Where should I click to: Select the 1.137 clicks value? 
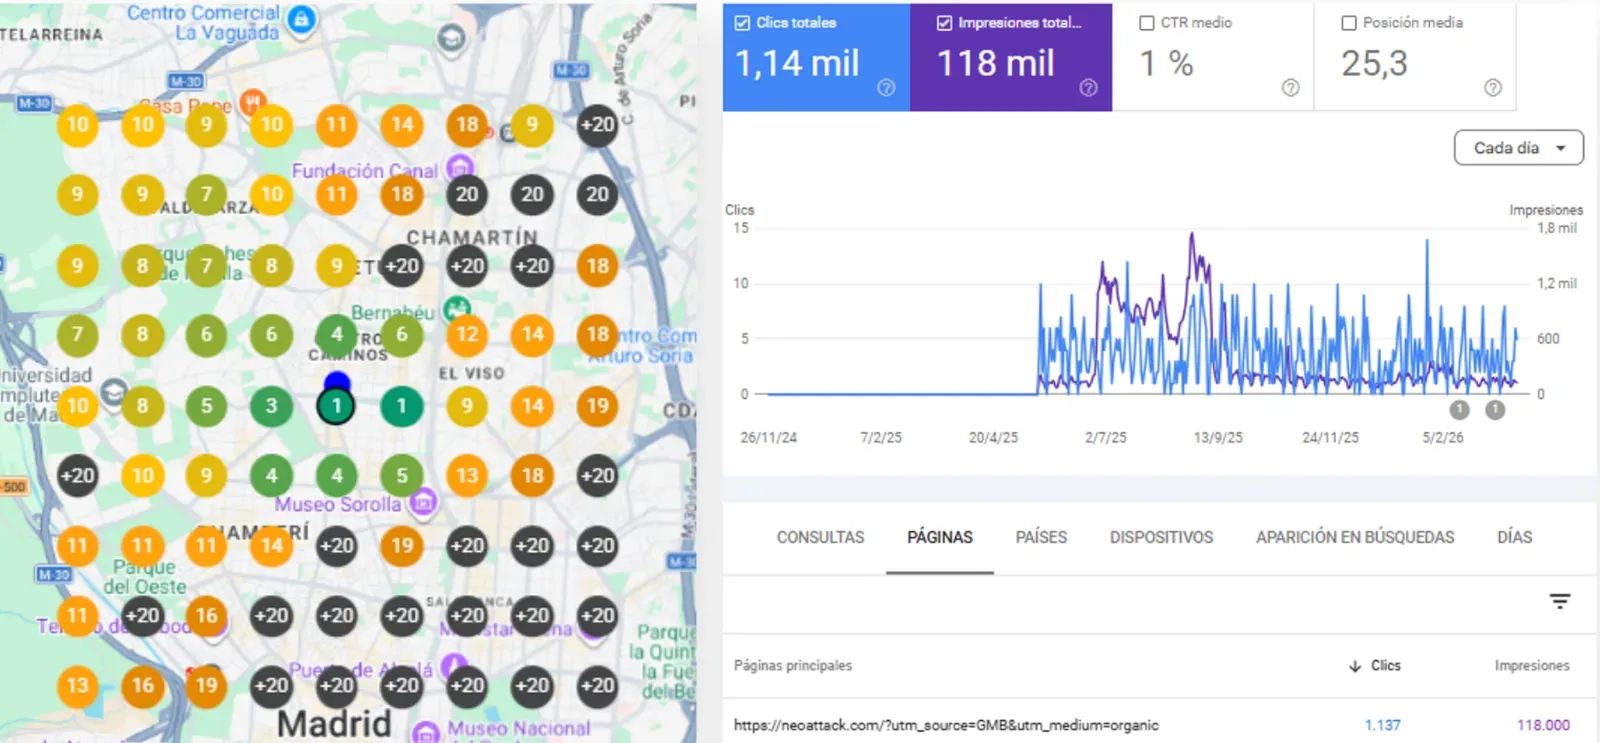tap(1383, 725)
